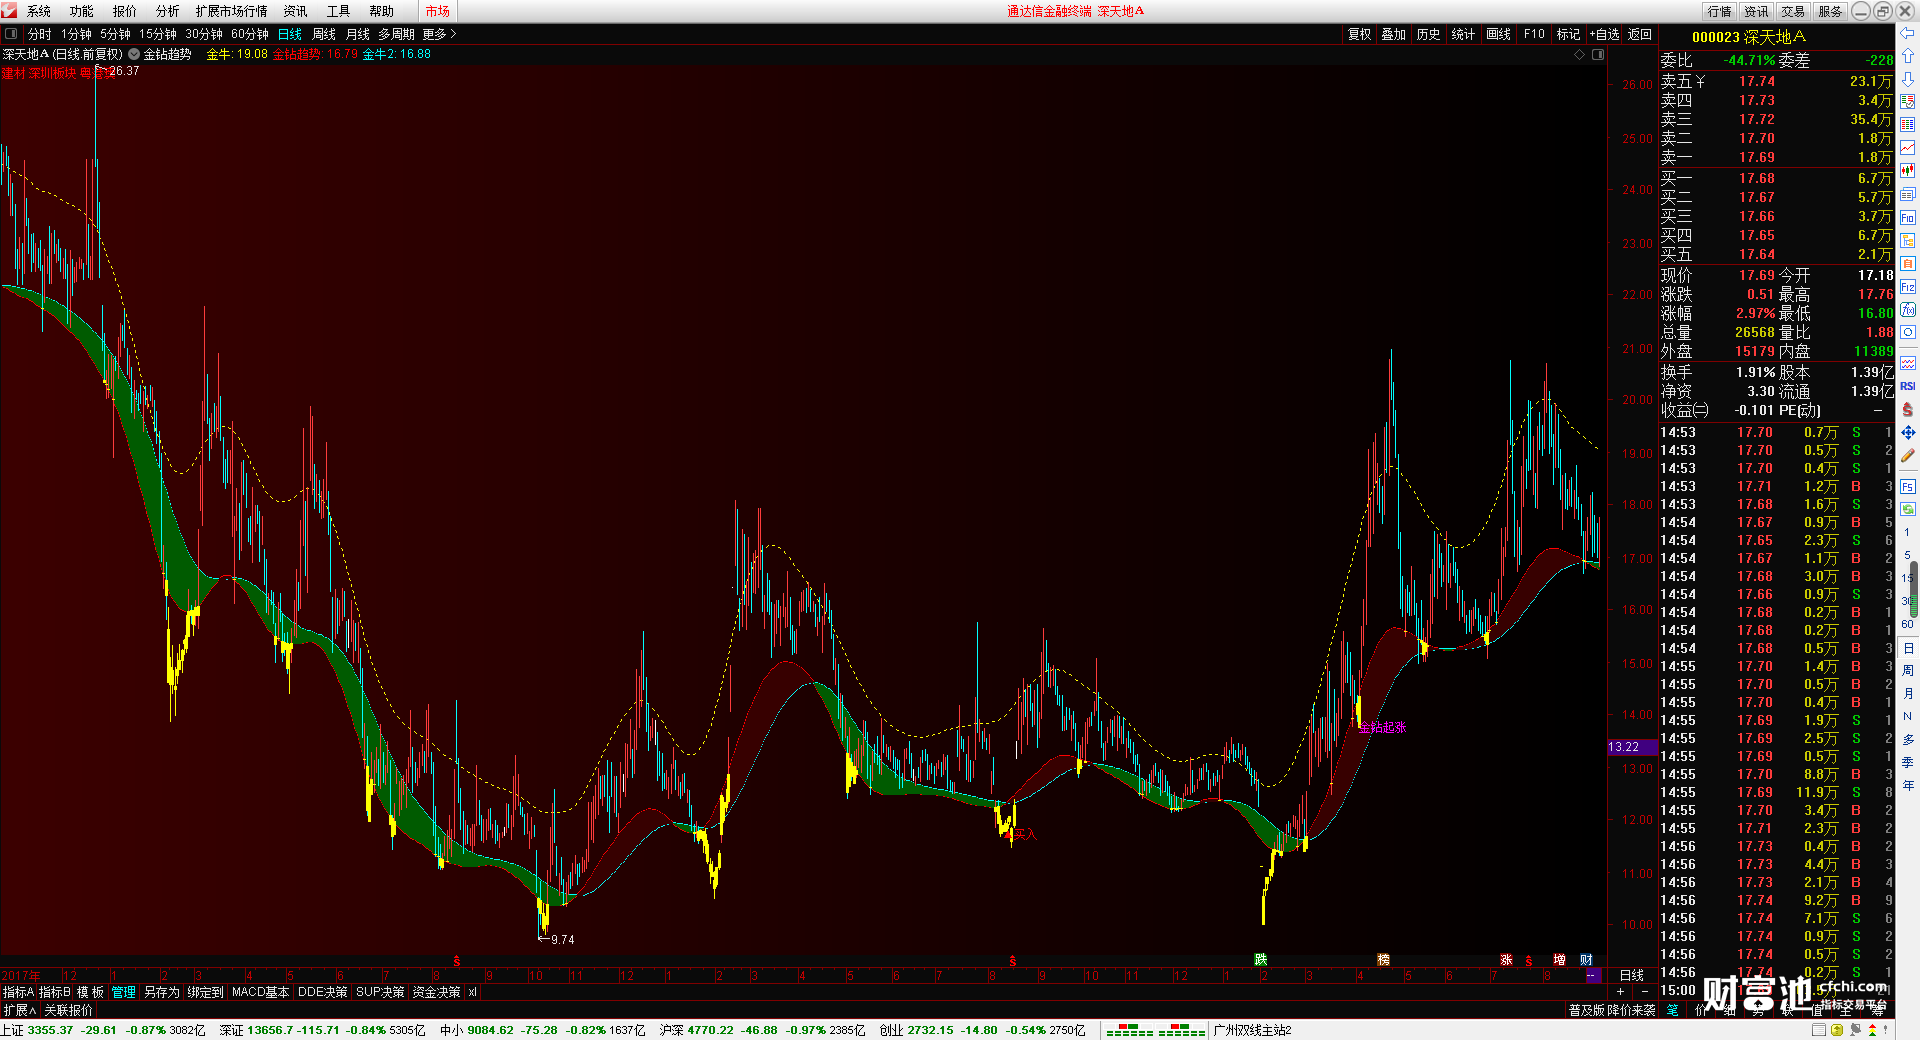Click the green 跌 badge on the timeline
This screenshot has height=1040, width=1920.
1261,960
